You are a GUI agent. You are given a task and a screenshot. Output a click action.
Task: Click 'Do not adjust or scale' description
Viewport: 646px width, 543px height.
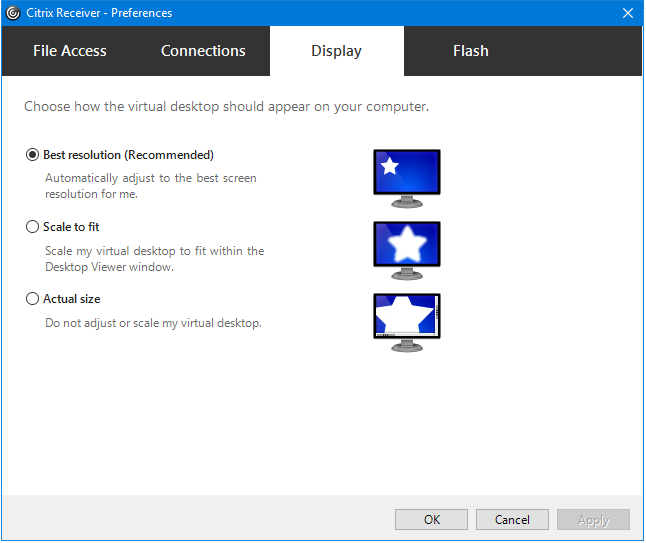(x=153, y=323)
